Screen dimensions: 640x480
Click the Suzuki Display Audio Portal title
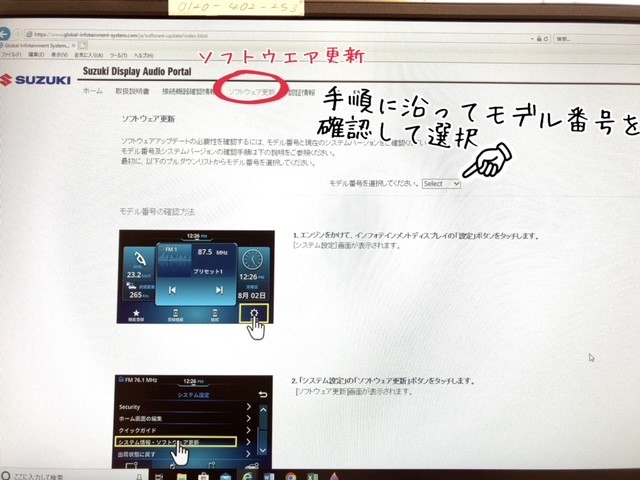(137, 71)
